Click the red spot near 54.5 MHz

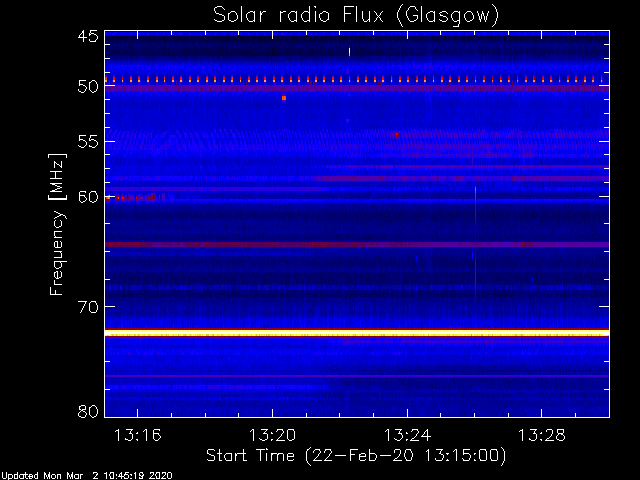point(396,134)
